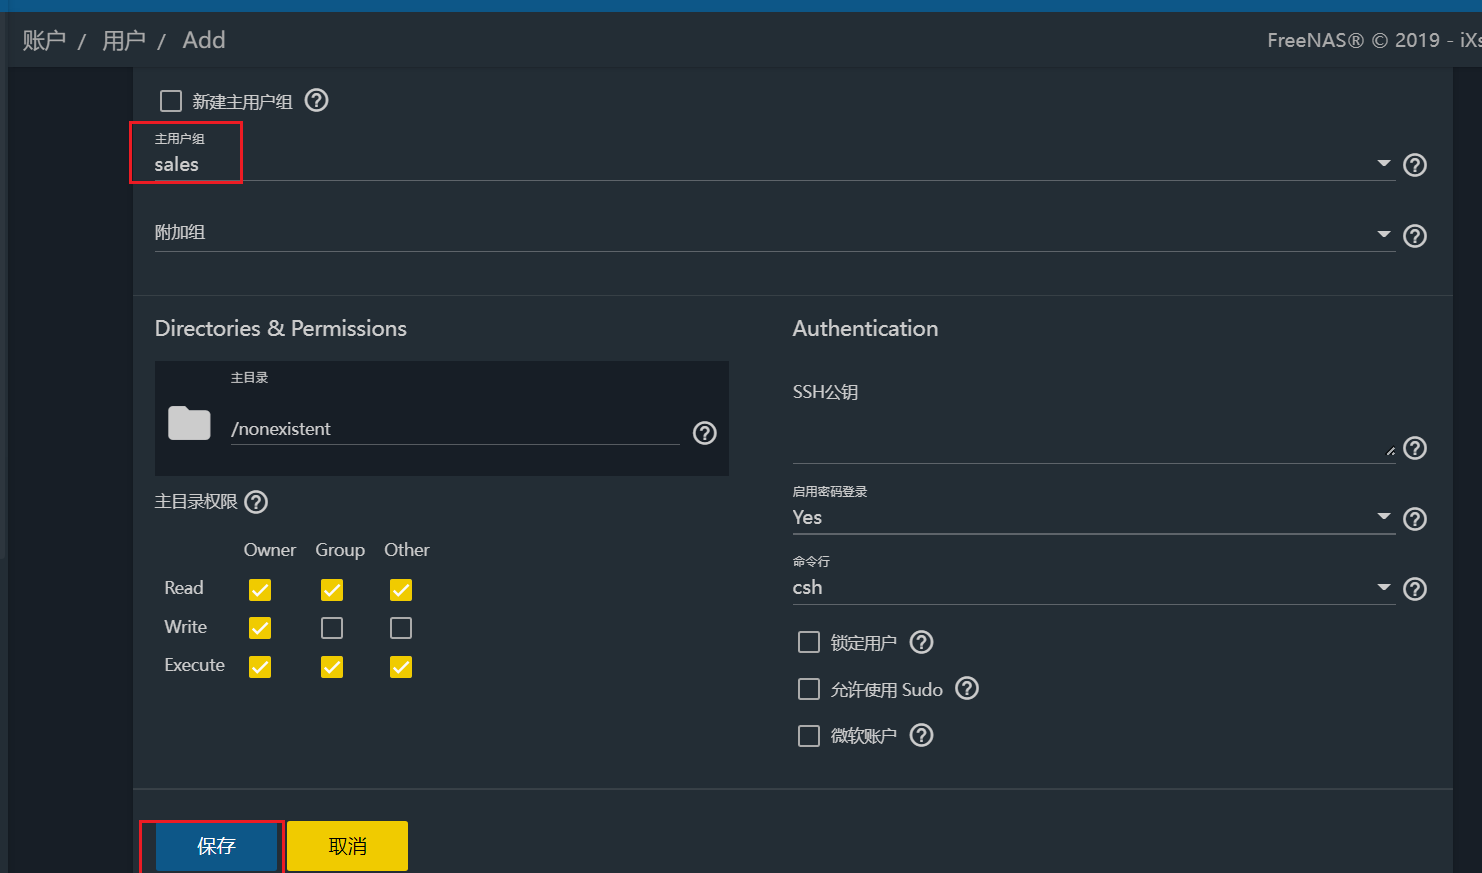Click the 保存 save button
The image size is (1482, 873).
(x=216, y=846)
